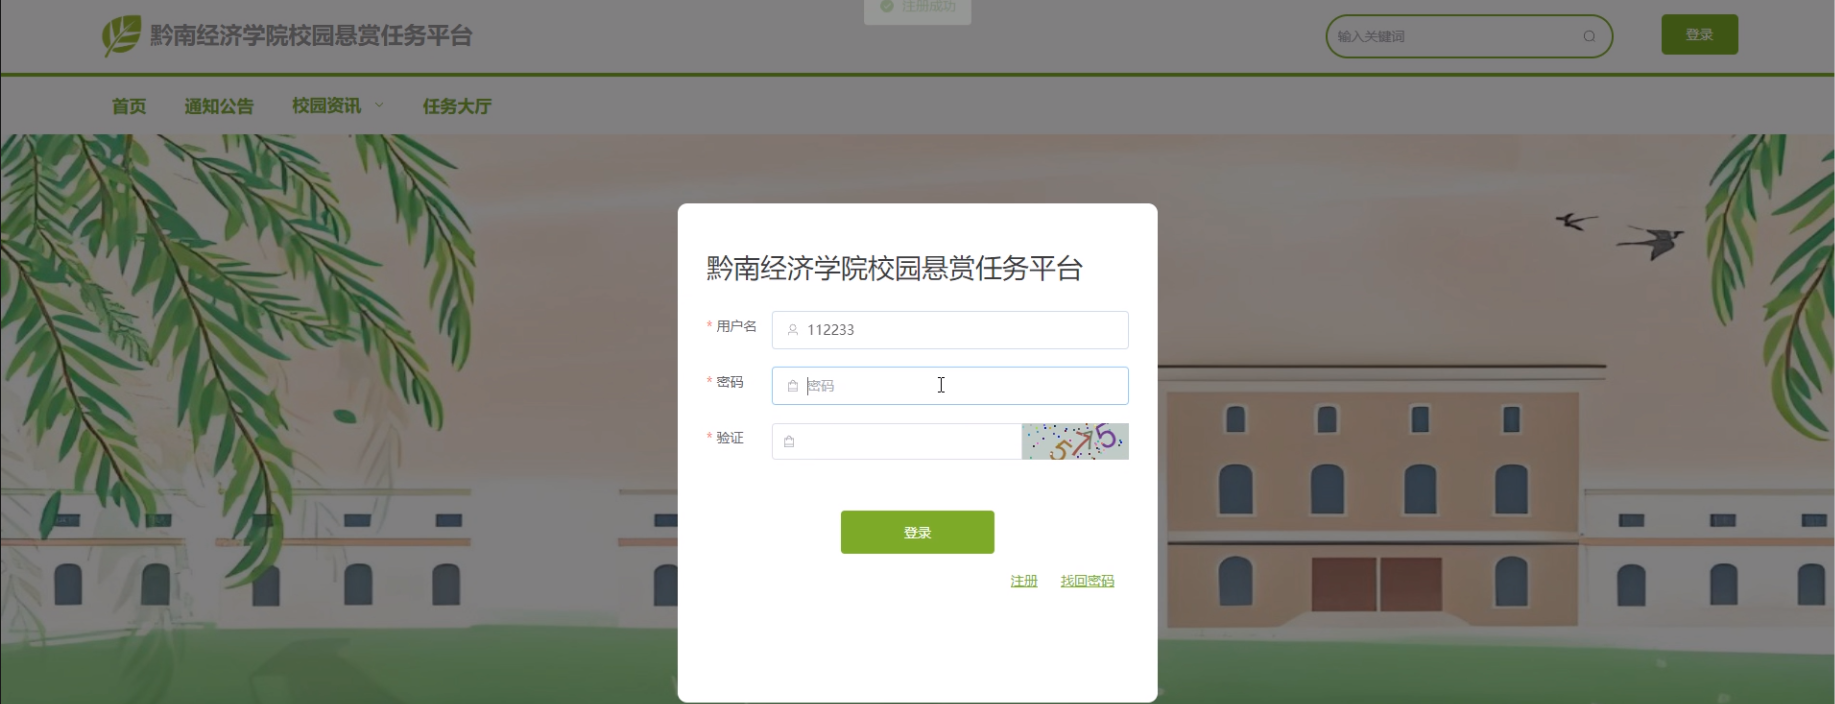Screen dimensions: 1835x704
Task: Click the site title 黔南经济学院校园悬赏任务平台 in header
Action: (x=311, y=36)
